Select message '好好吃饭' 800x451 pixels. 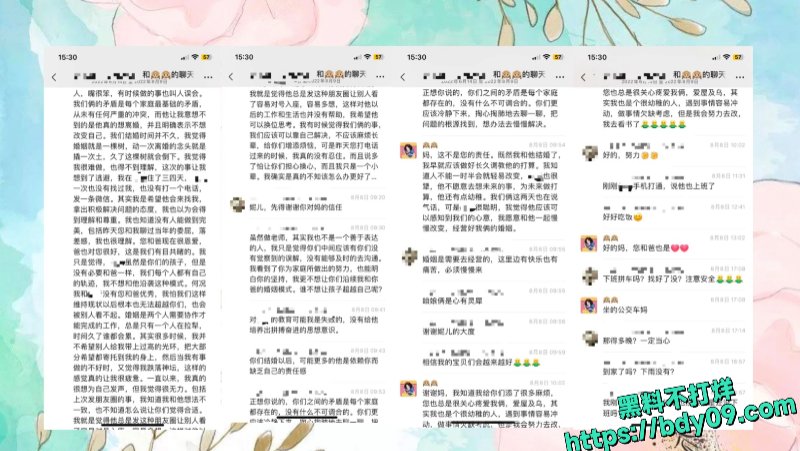coord(622,217)
